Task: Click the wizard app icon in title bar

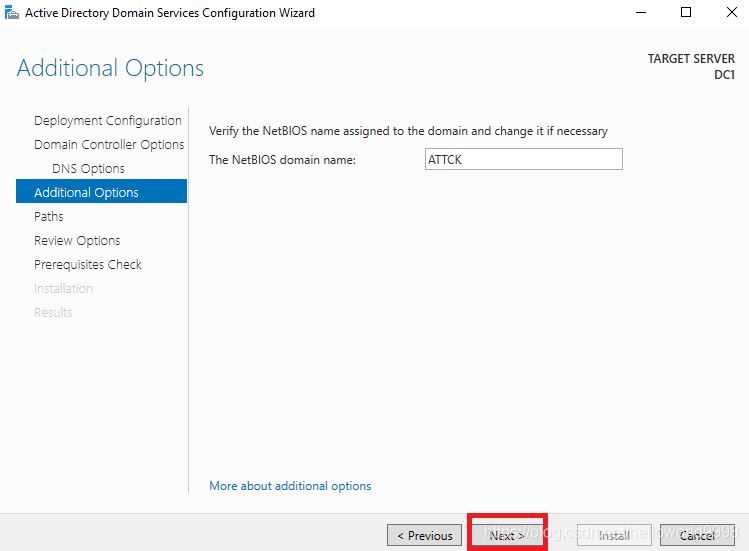Action: coord(11,12)
